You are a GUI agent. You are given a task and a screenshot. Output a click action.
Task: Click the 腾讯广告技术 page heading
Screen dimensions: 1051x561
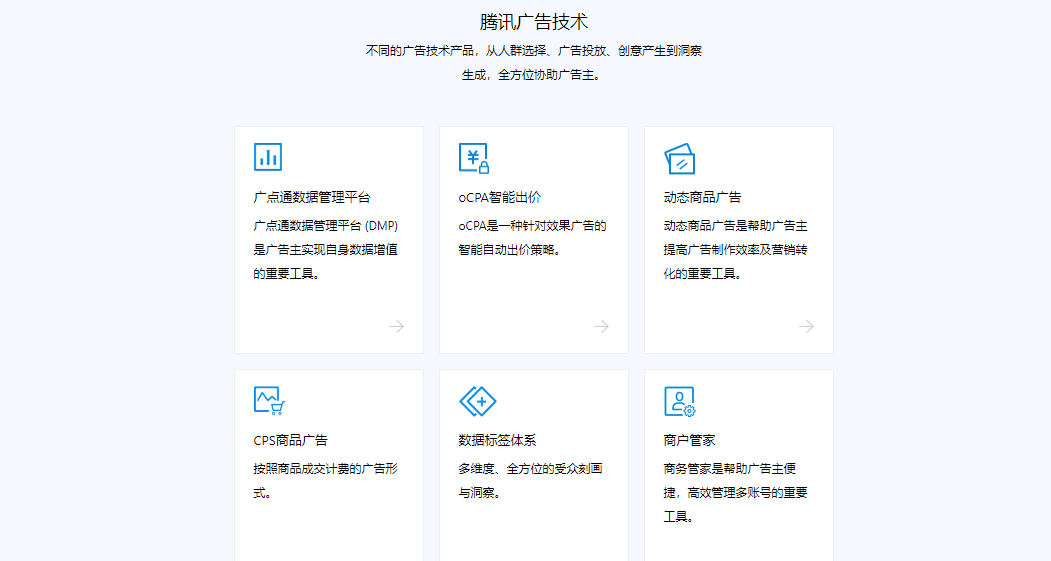[534, 22]
